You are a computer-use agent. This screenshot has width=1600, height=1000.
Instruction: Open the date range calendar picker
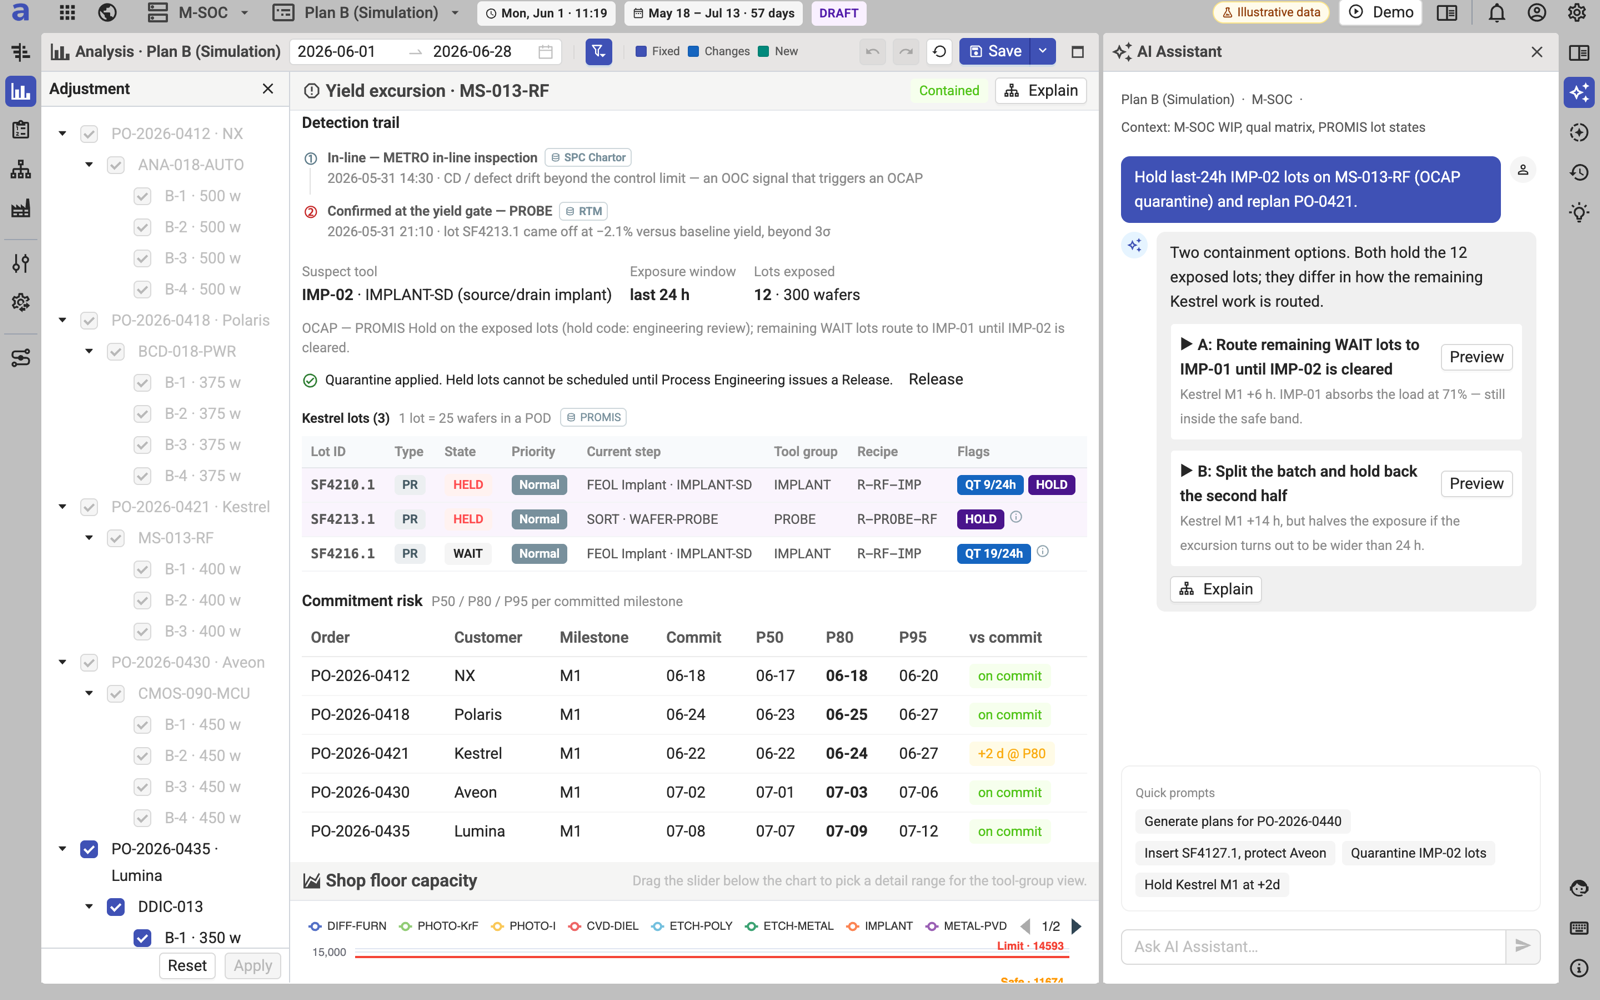coord(546,52)
